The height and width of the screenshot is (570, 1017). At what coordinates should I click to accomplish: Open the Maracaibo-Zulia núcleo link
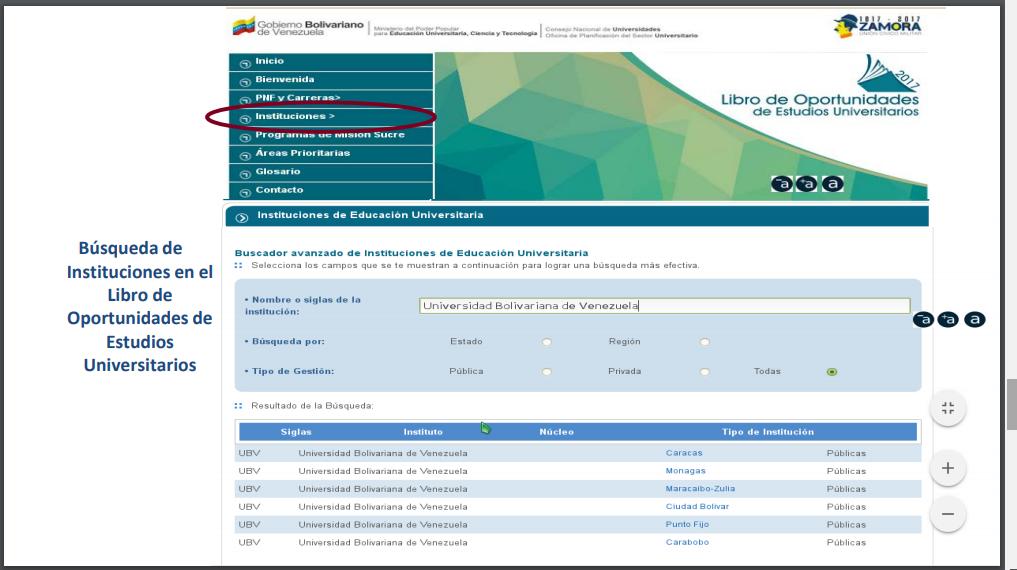pos(700,488)
